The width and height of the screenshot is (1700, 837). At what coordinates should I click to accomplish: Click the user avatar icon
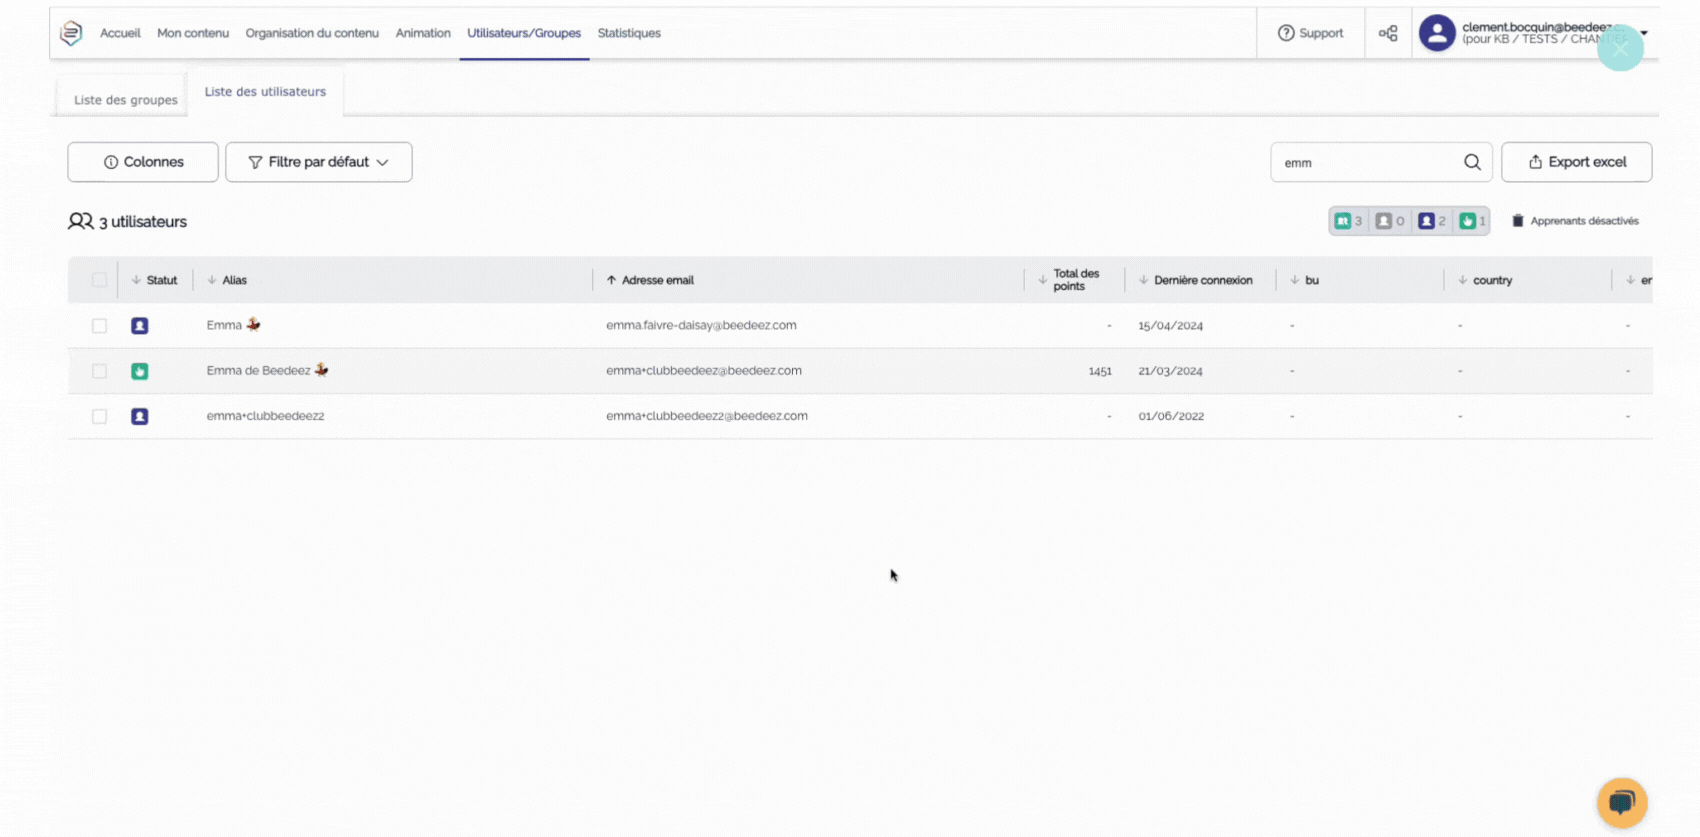coord(1437,33)
